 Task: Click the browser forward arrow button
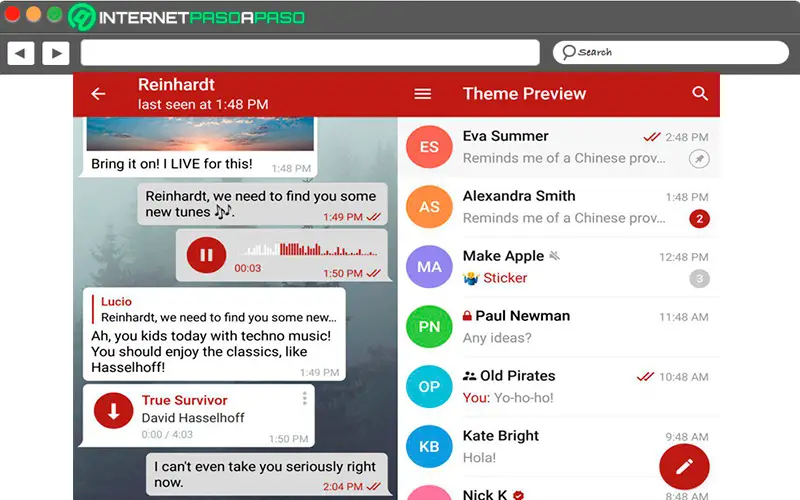56,53
